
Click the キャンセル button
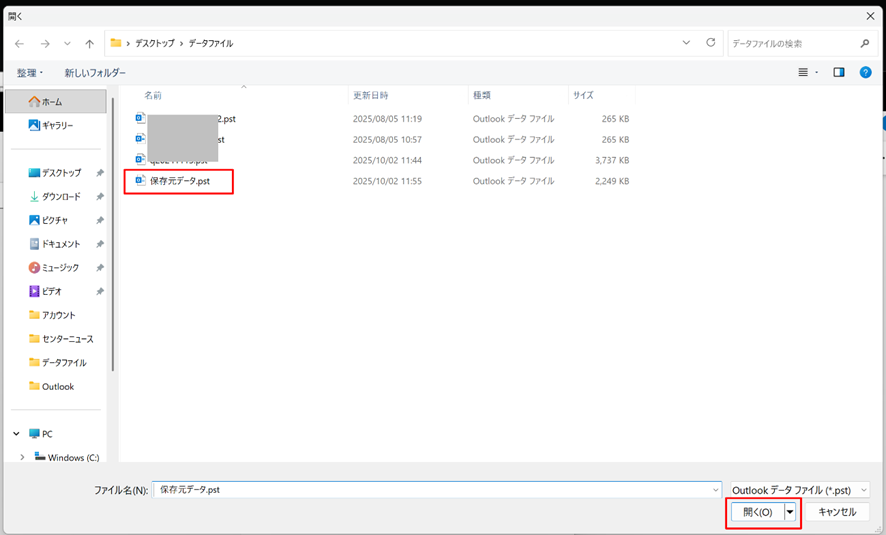(x=837, y=512)
